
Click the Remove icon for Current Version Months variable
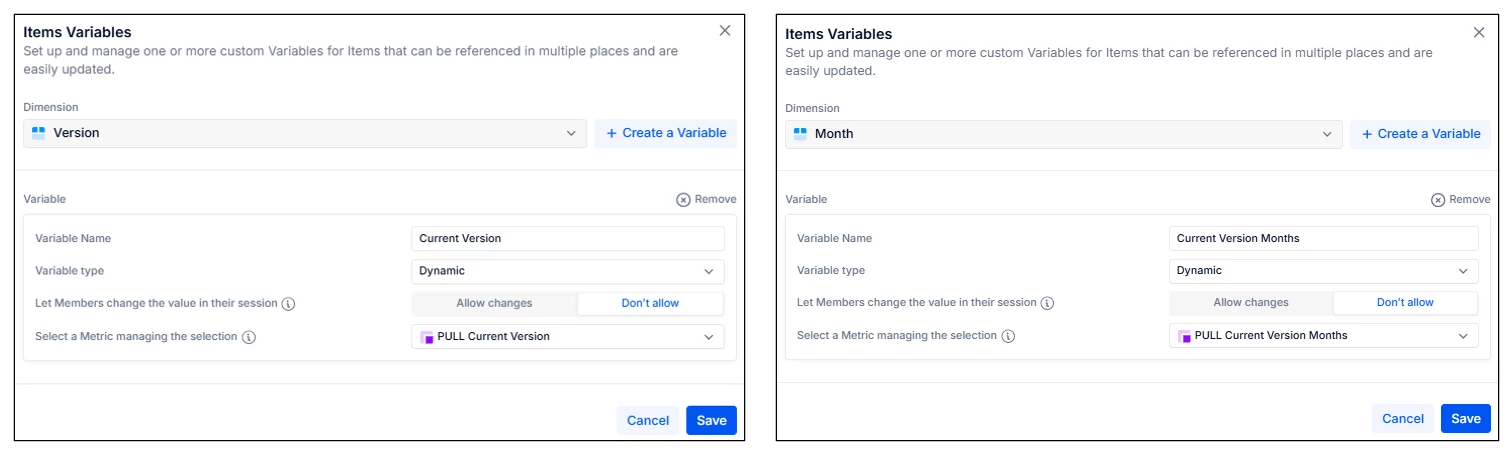(x=1438, y=200)
